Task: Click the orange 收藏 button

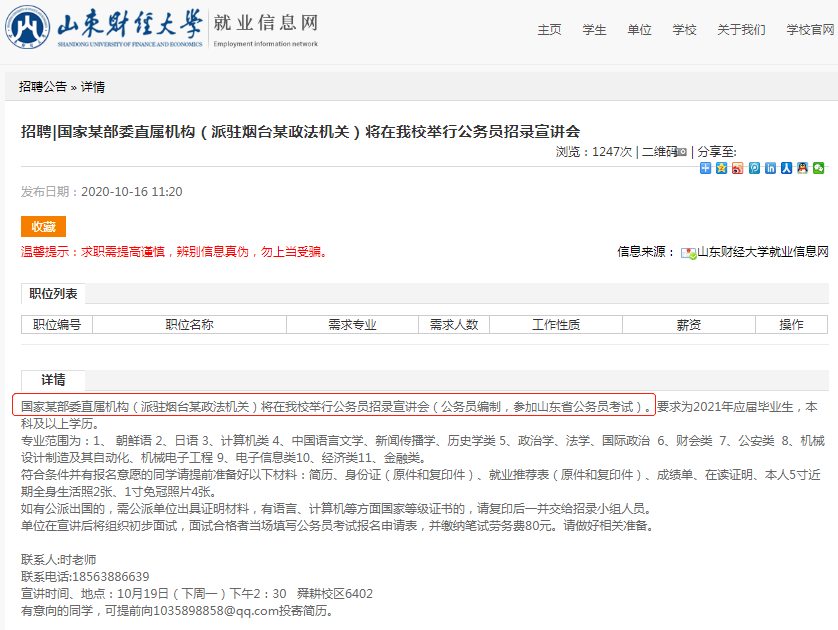Action: pyautogui.click(x=43, y=227)
